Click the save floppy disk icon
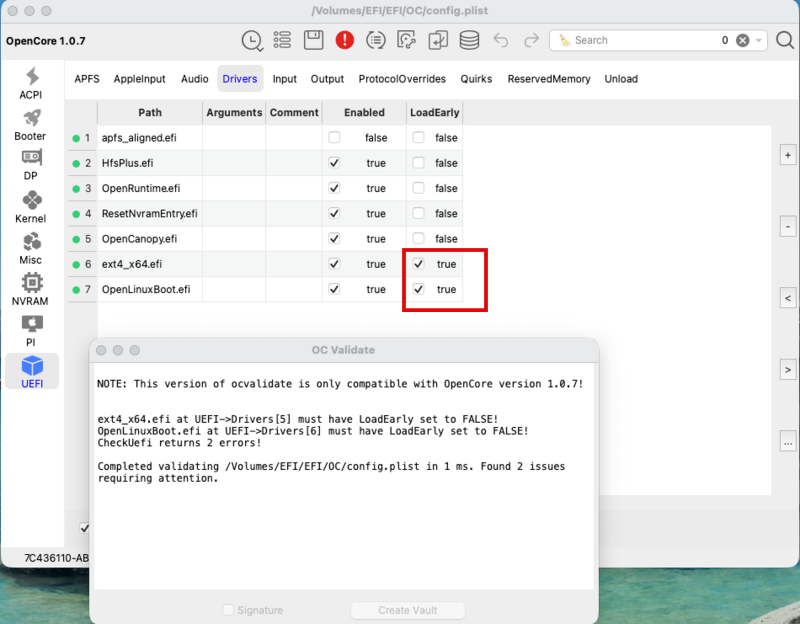Image resolution: width=800 pixels, height=624 pixels. tap(313, 40)
